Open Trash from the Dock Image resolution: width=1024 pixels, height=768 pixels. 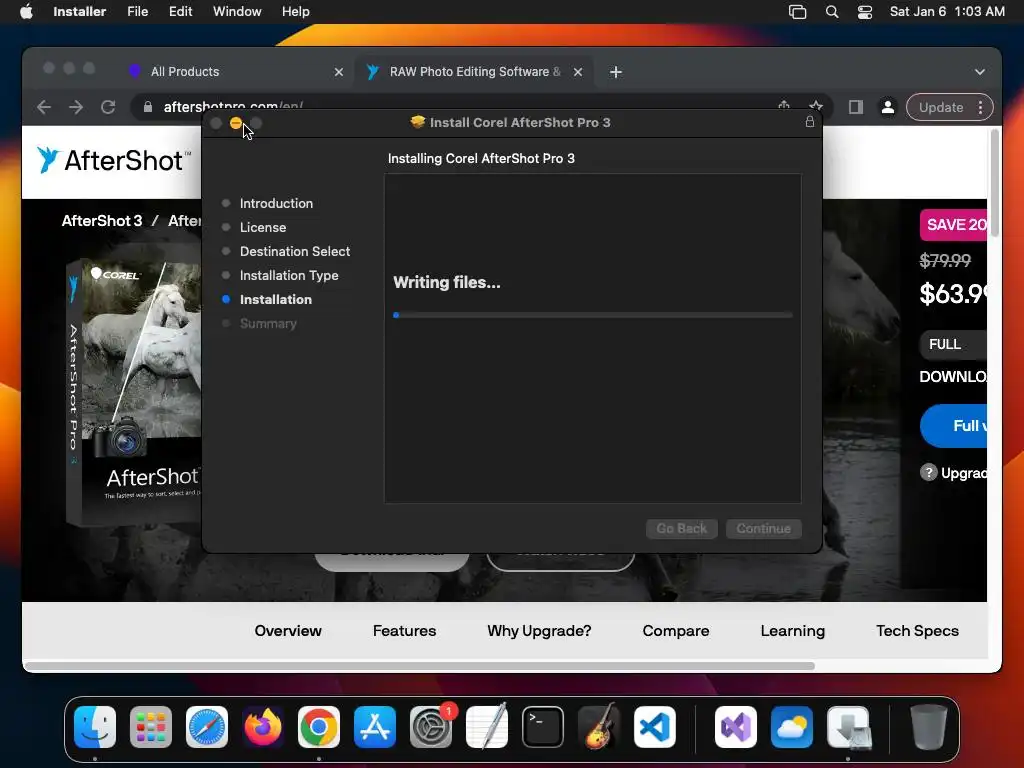pos(928,727)
